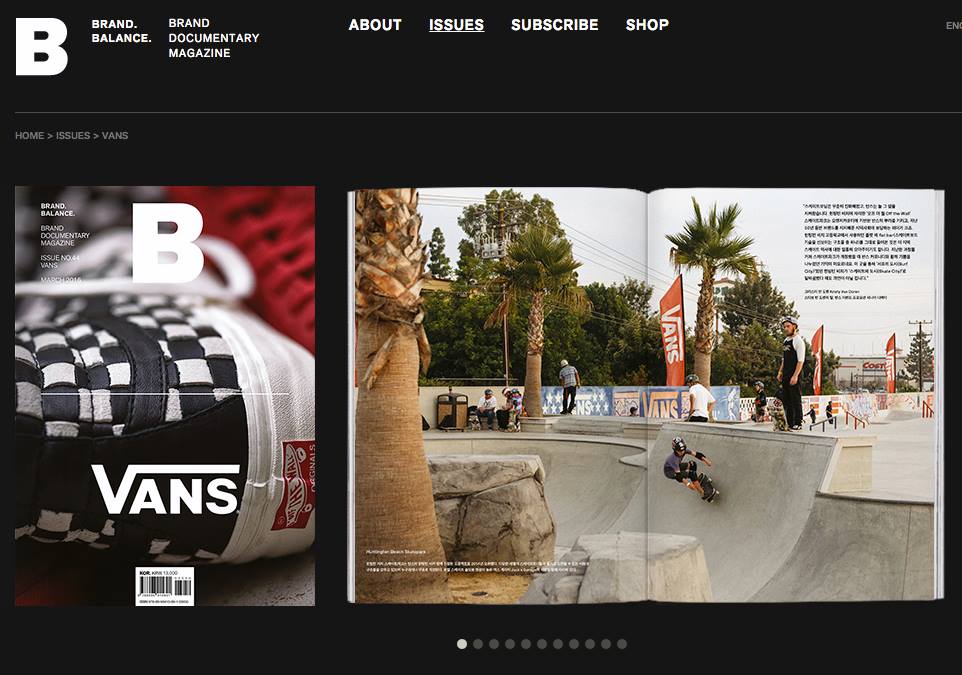Select the eighth slideshow dot
Viewport: 962px width, 675px height.
tap(574, 644)
